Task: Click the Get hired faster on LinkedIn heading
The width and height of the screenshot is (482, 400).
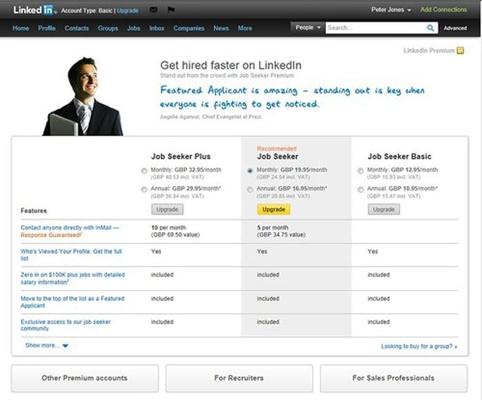Action: 231,65
